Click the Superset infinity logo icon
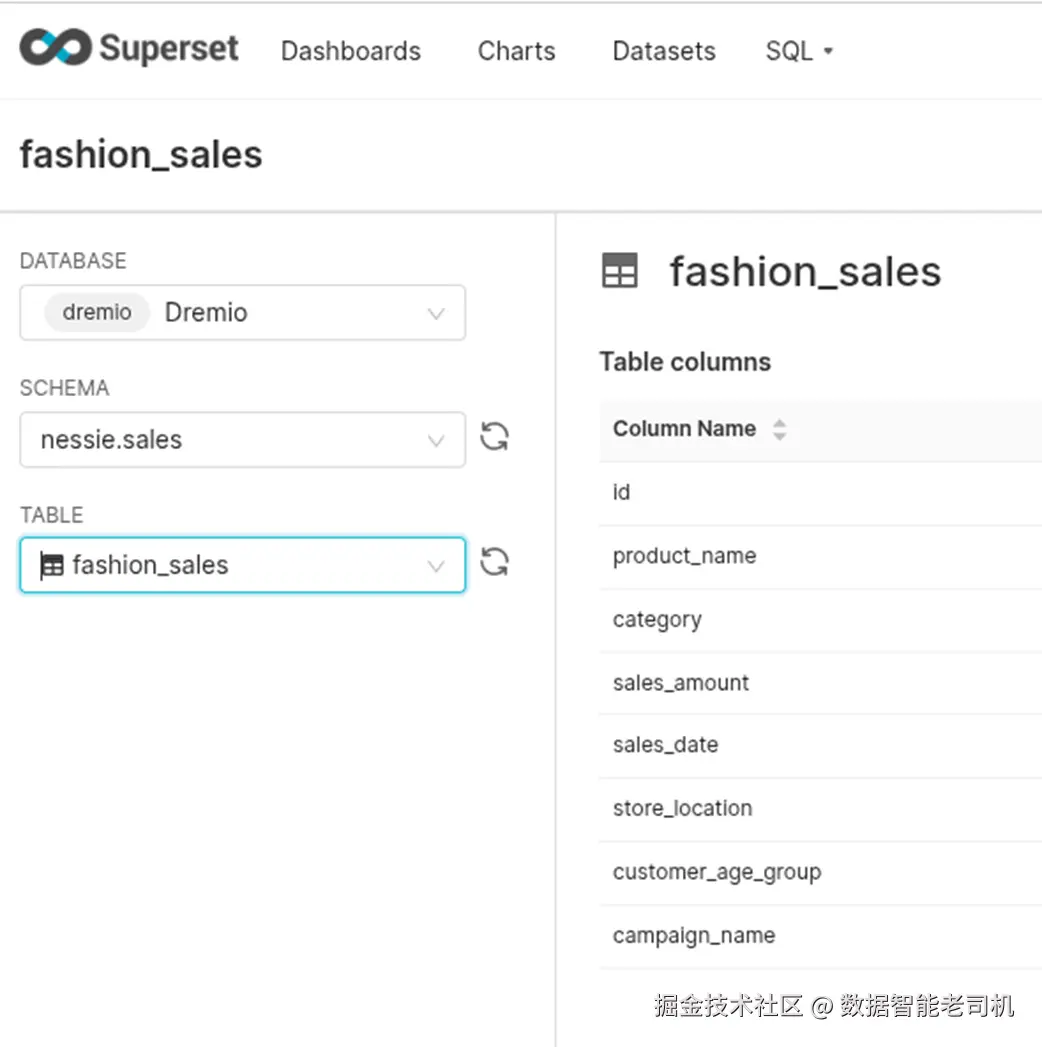Viewport: 1042px width, 1047px height. click(55, 48)
